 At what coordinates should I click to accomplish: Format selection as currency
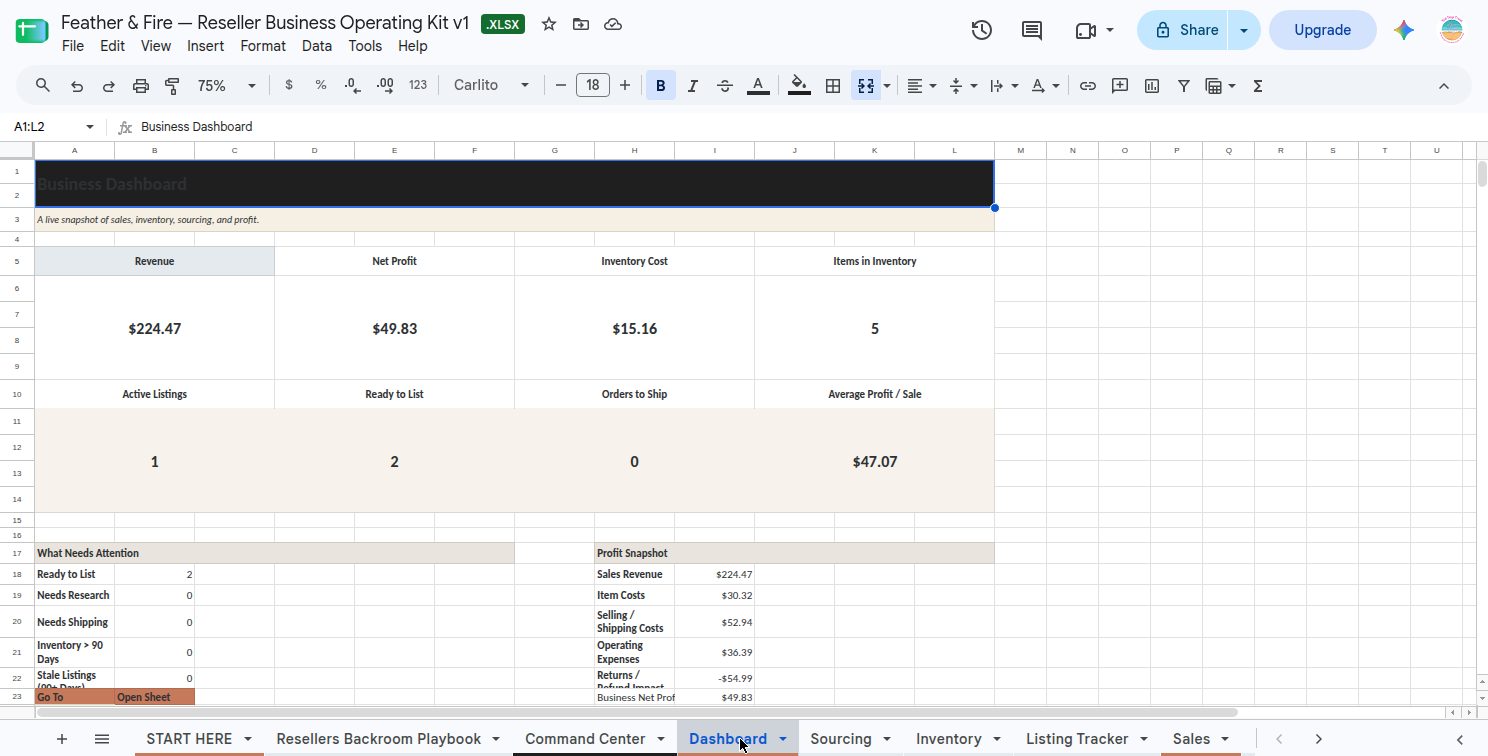click(289, 86)
